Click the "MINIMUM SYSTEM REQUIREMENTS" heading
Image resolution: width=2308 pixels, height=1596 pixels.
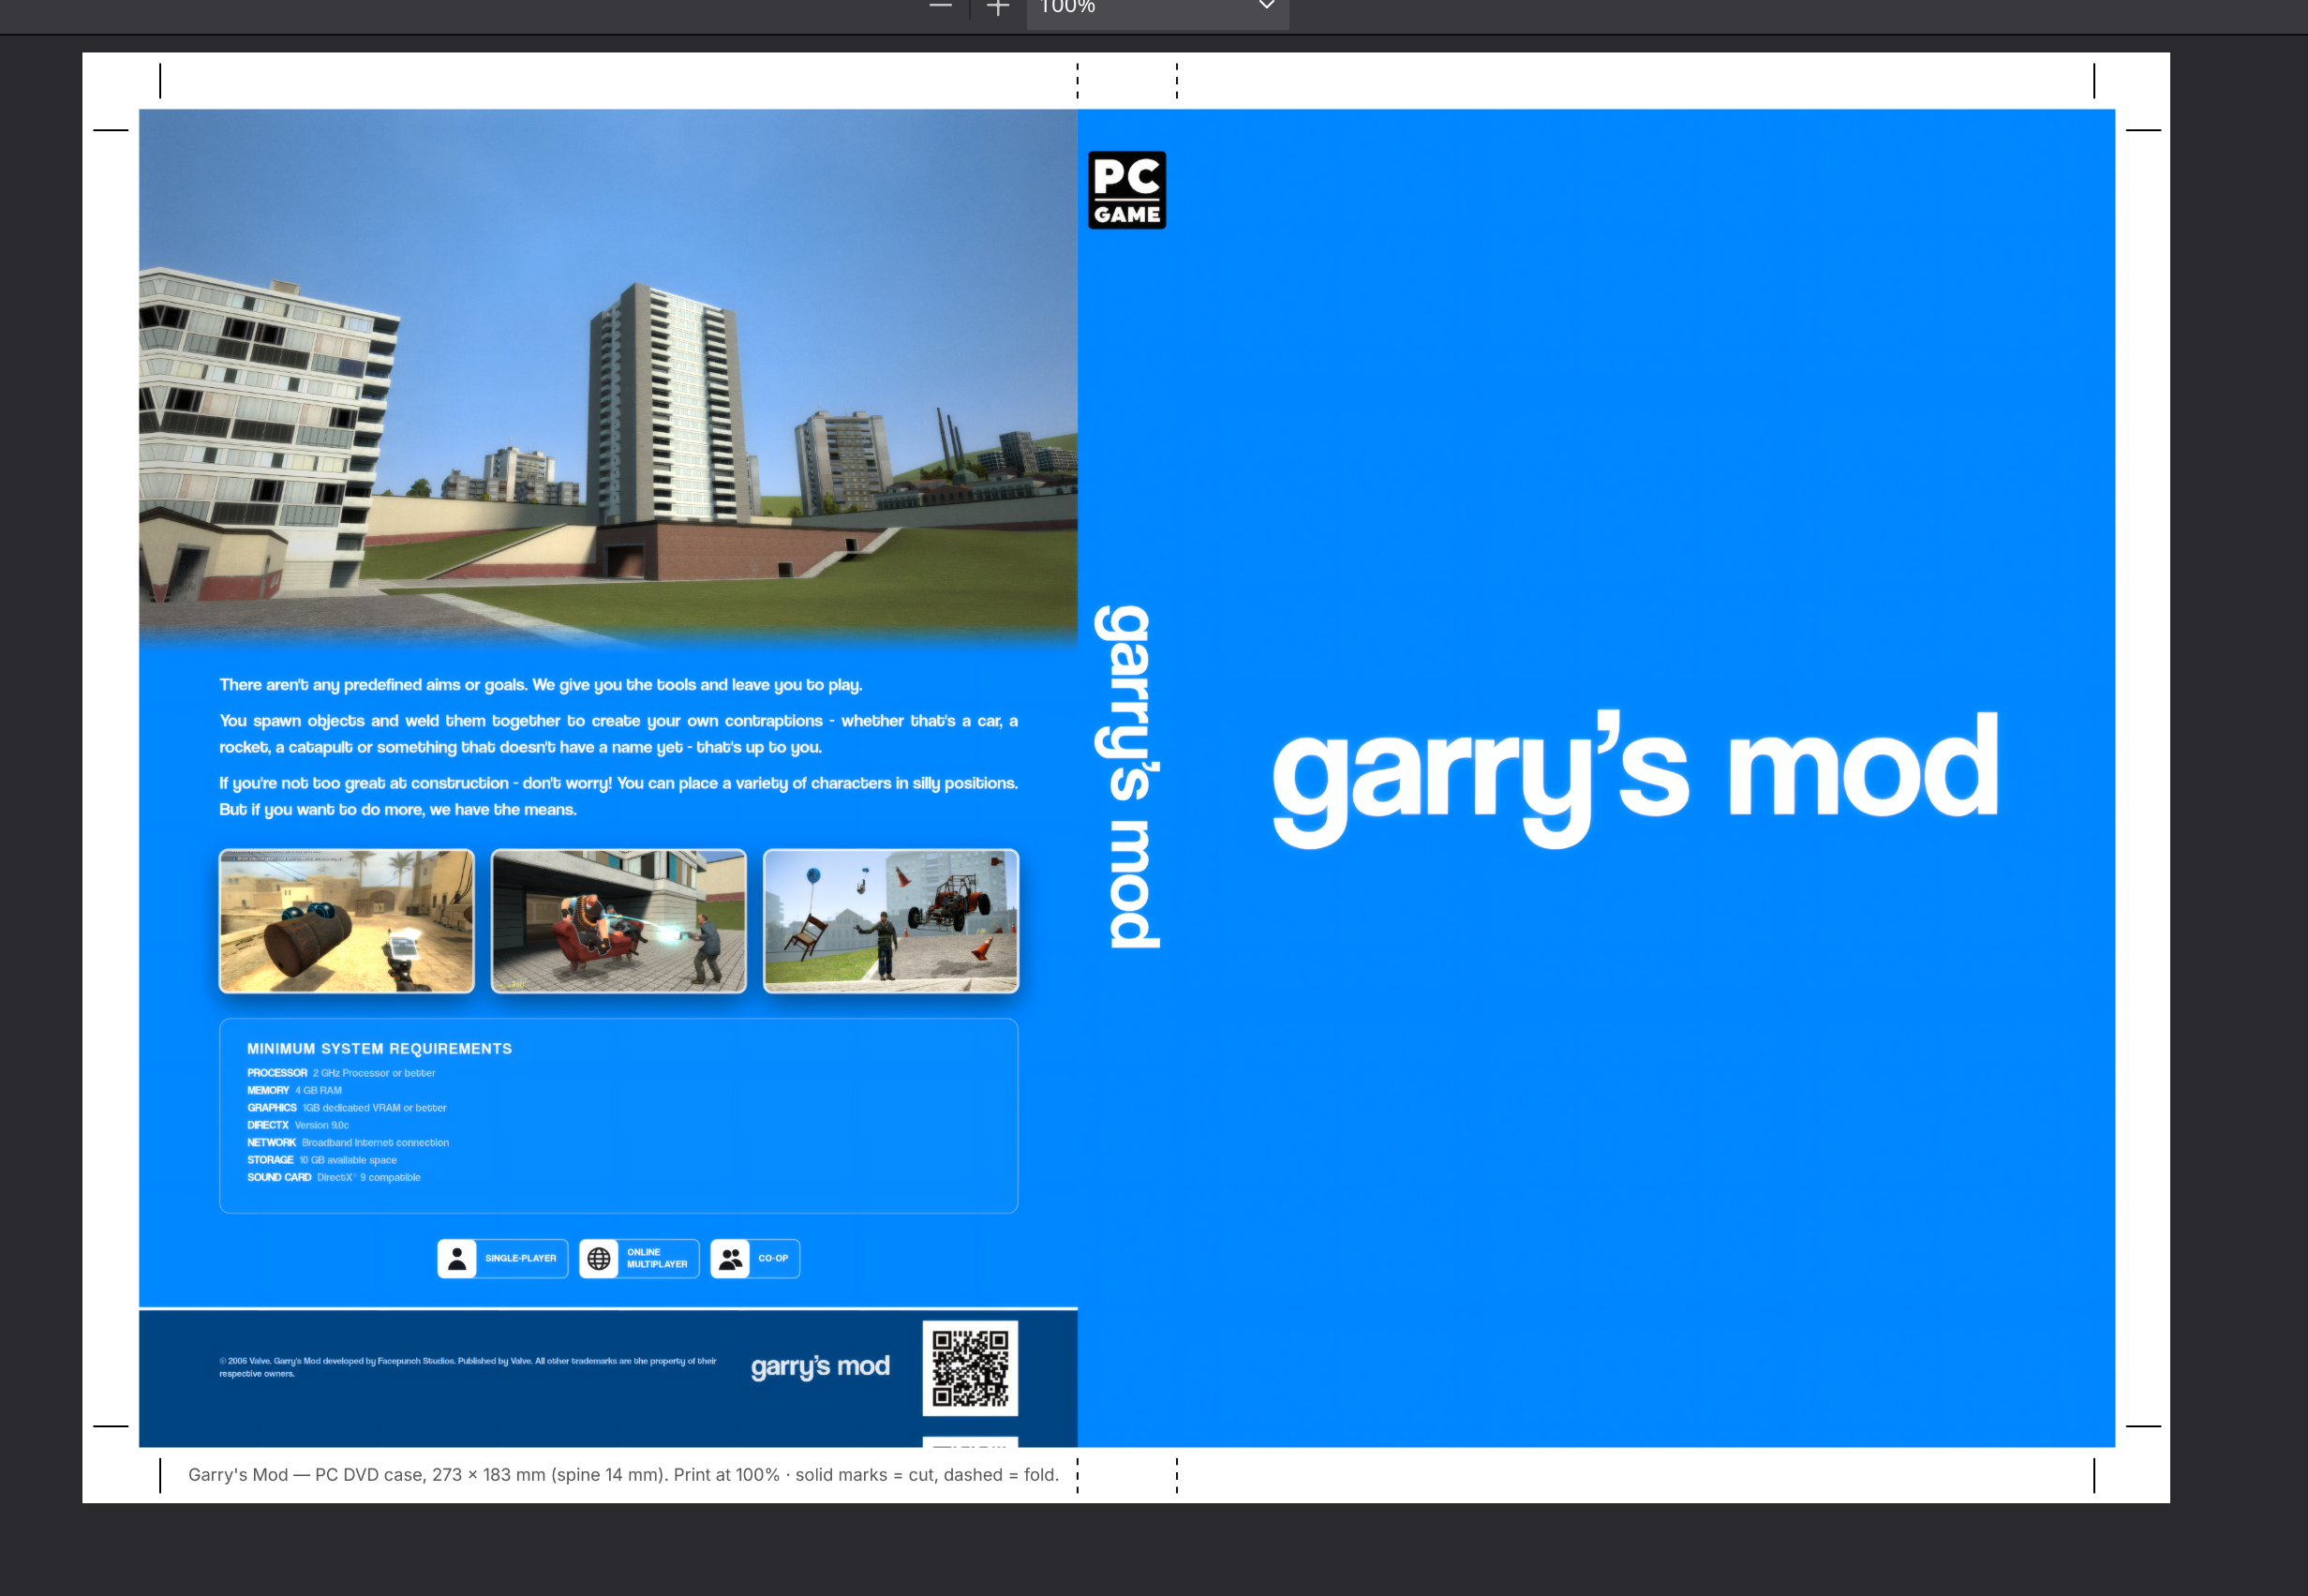pos(380,1049)
